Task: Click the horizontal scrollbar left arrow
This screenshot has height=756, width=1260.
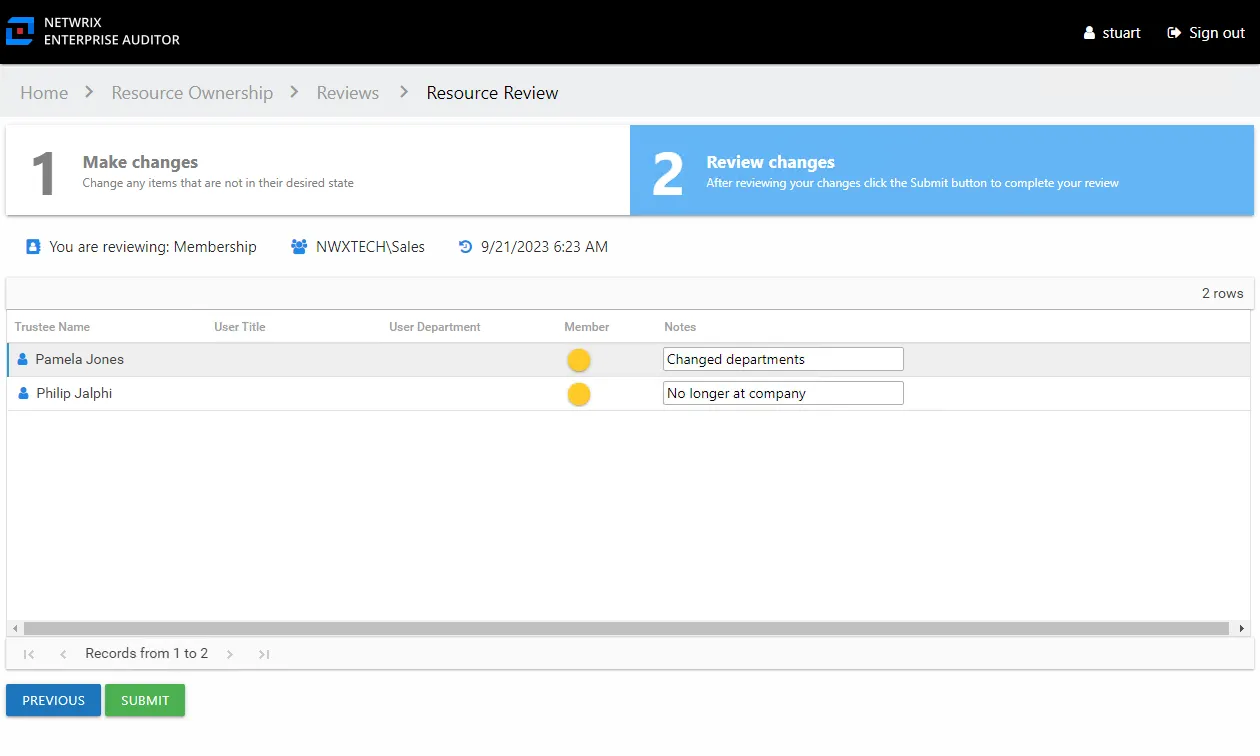Action: 15,628
